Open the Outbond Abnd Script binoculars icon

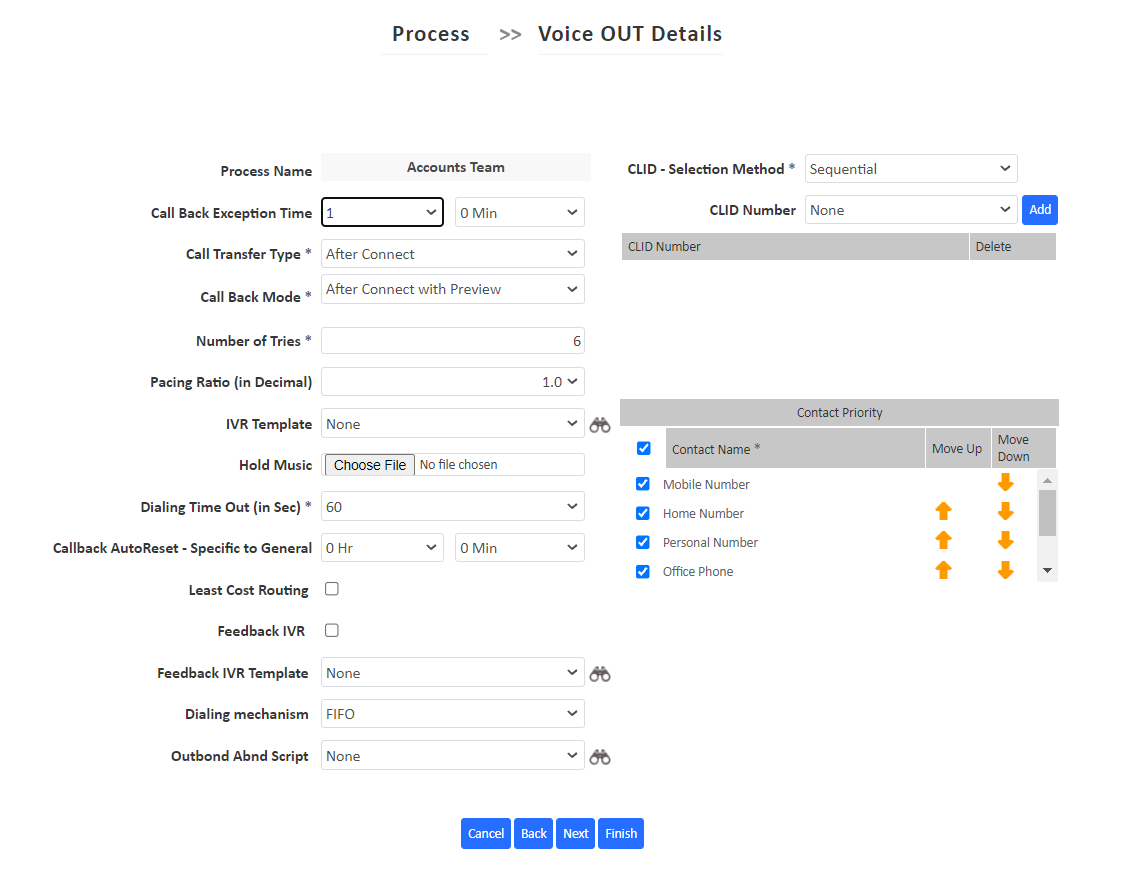tap(599, 756)
